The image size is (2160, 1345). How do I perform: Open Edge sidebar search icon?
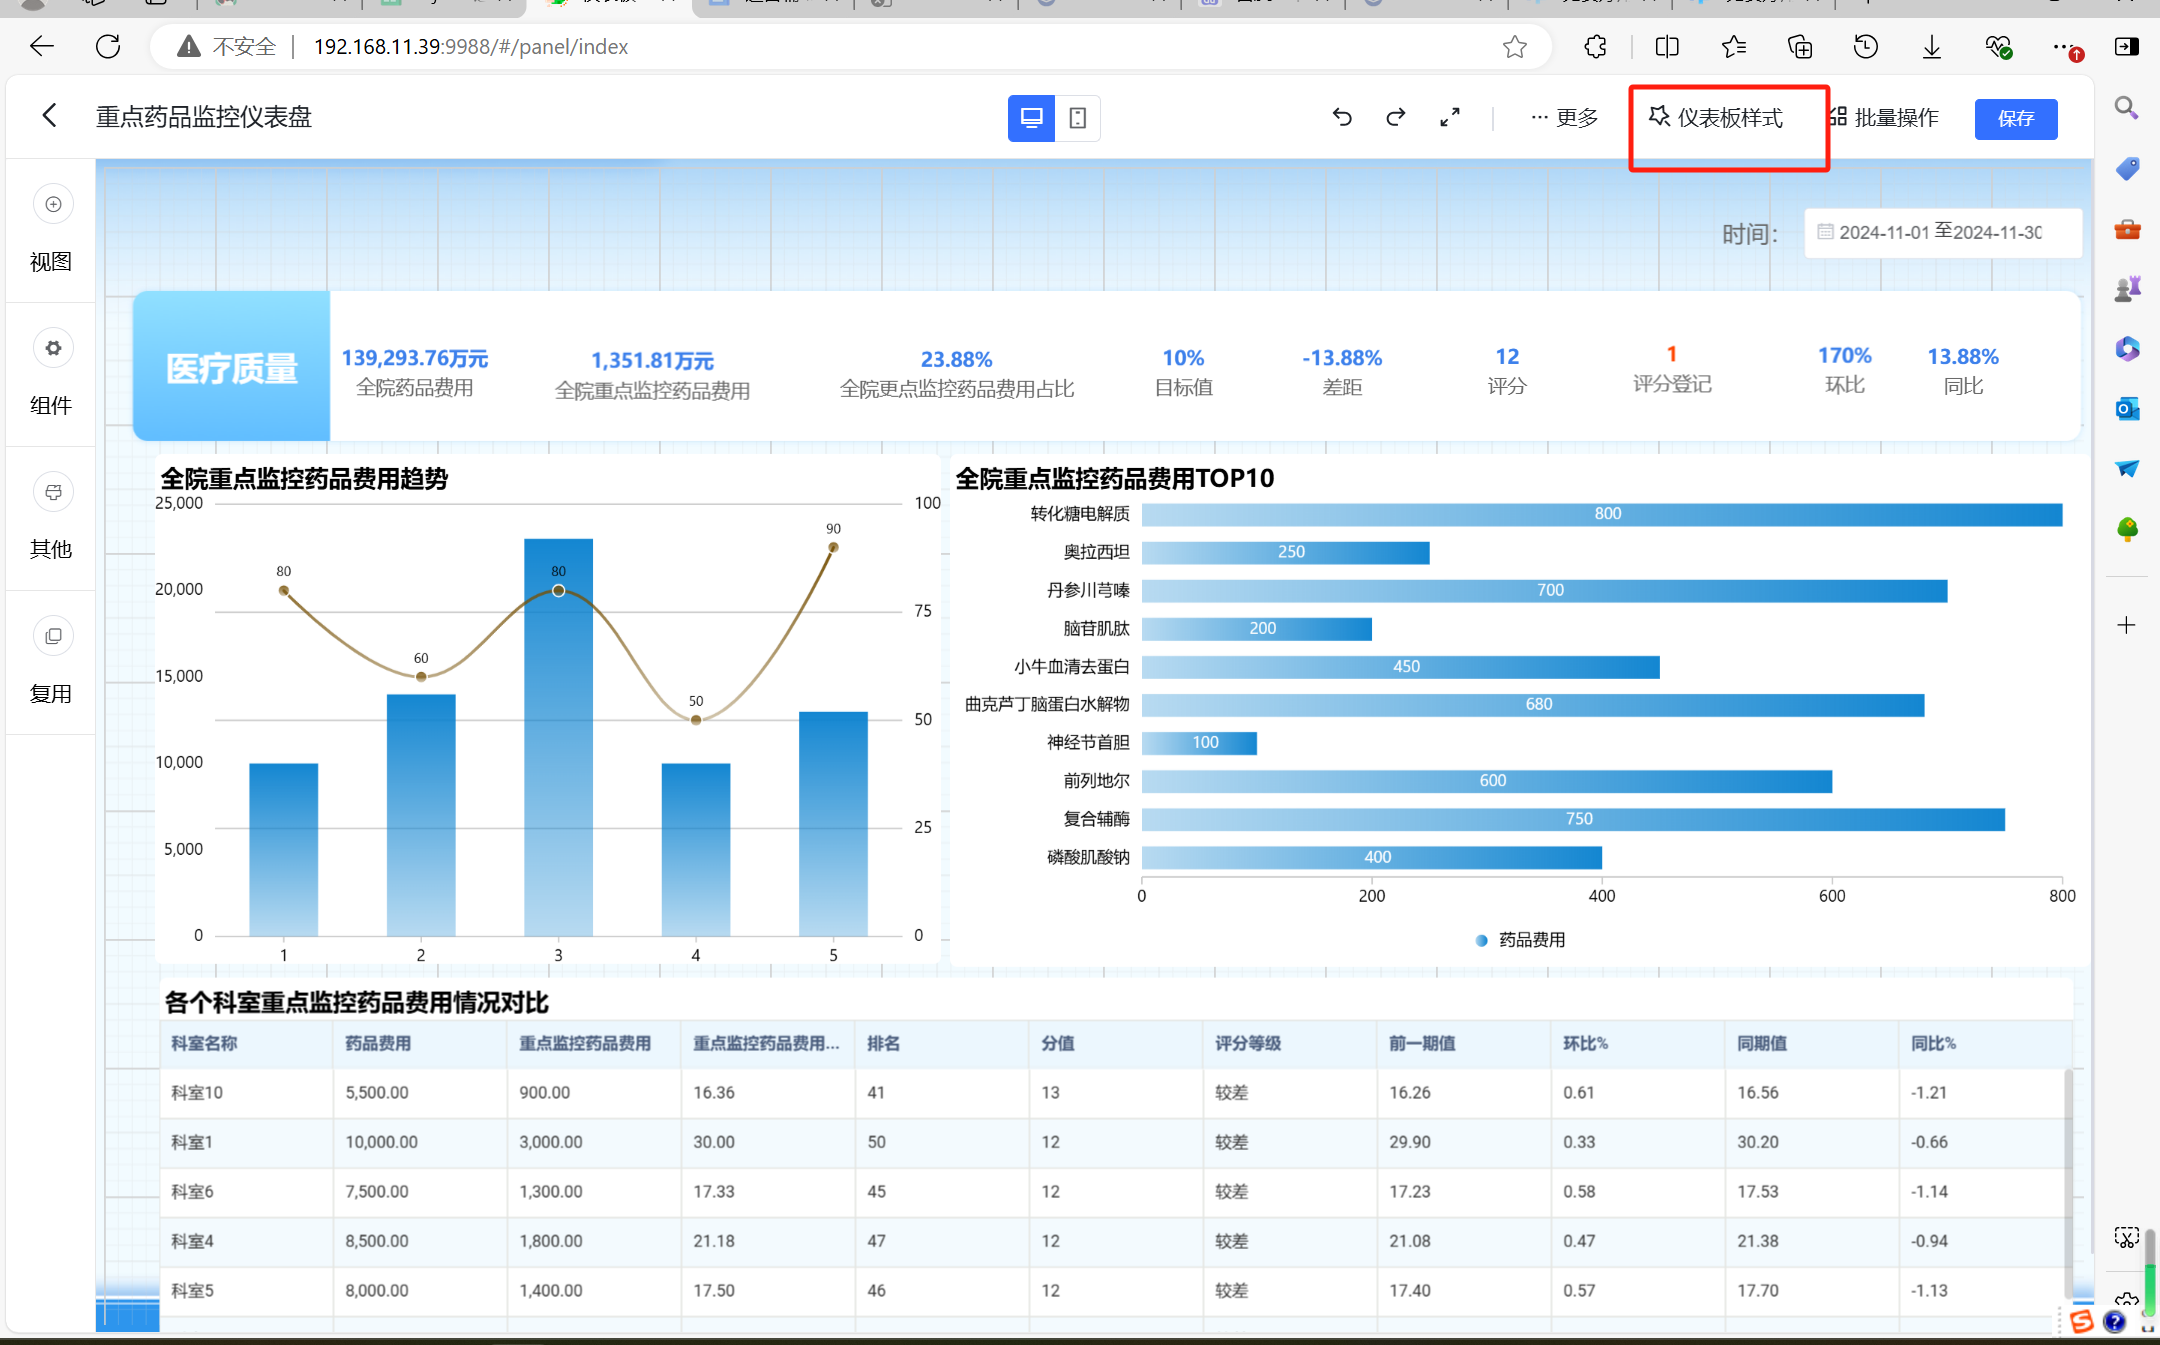click(2127, 108)
